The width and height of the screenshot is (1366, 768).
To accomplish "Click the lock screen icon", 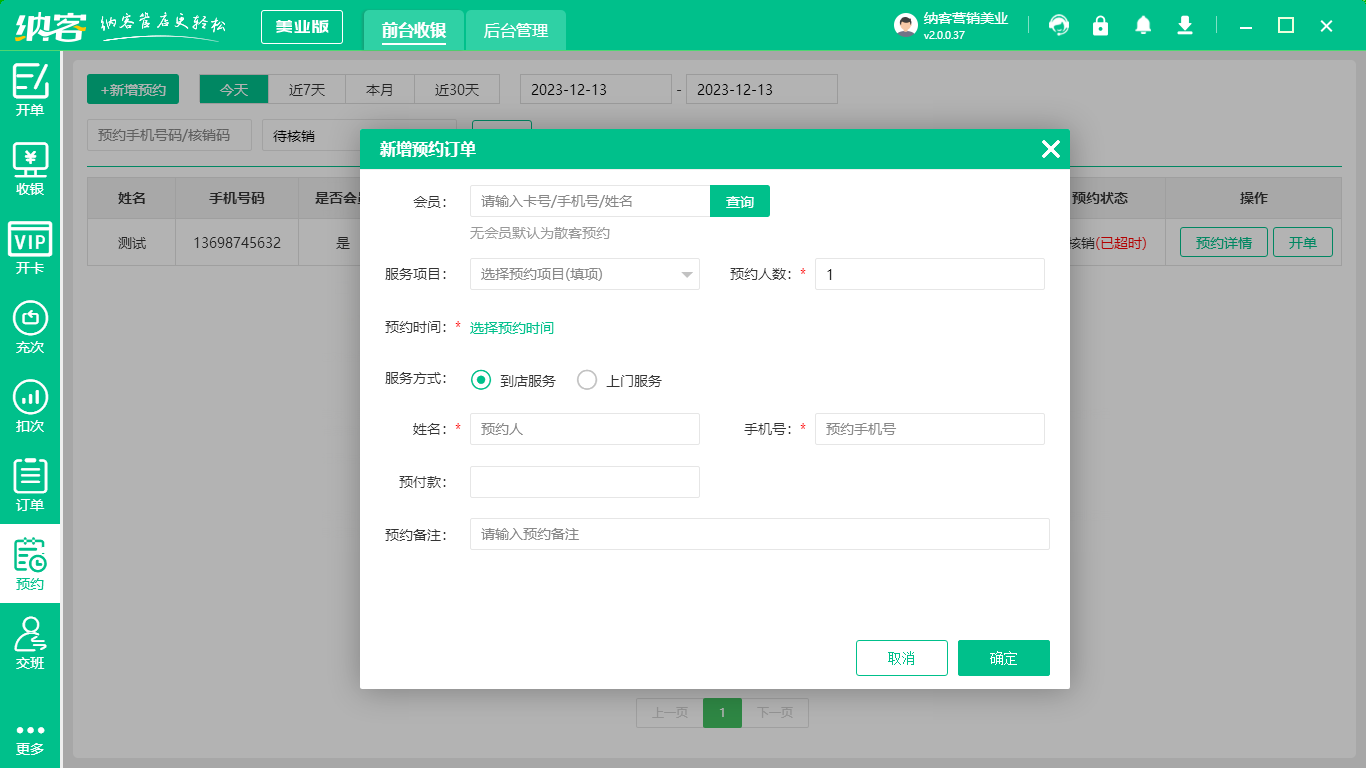I will [1101, 26].
